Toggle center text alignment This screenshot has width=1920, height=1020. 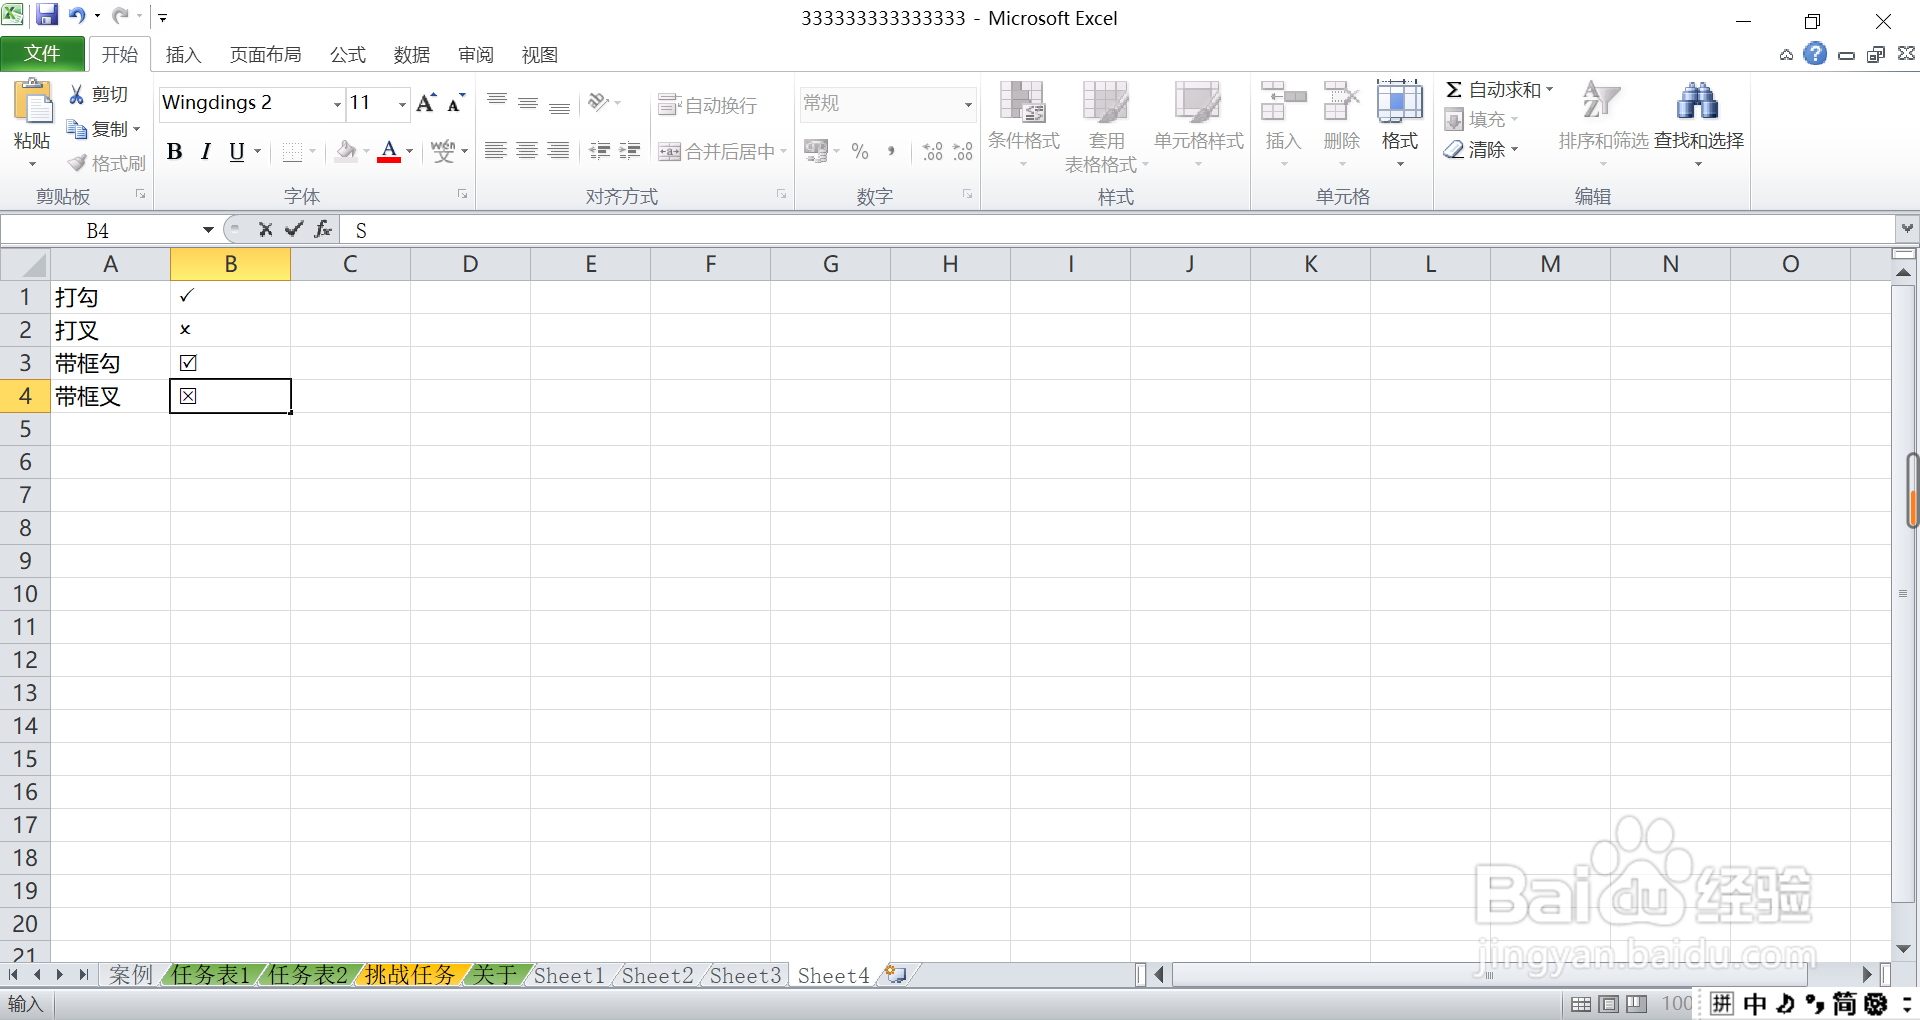(527, 151)
